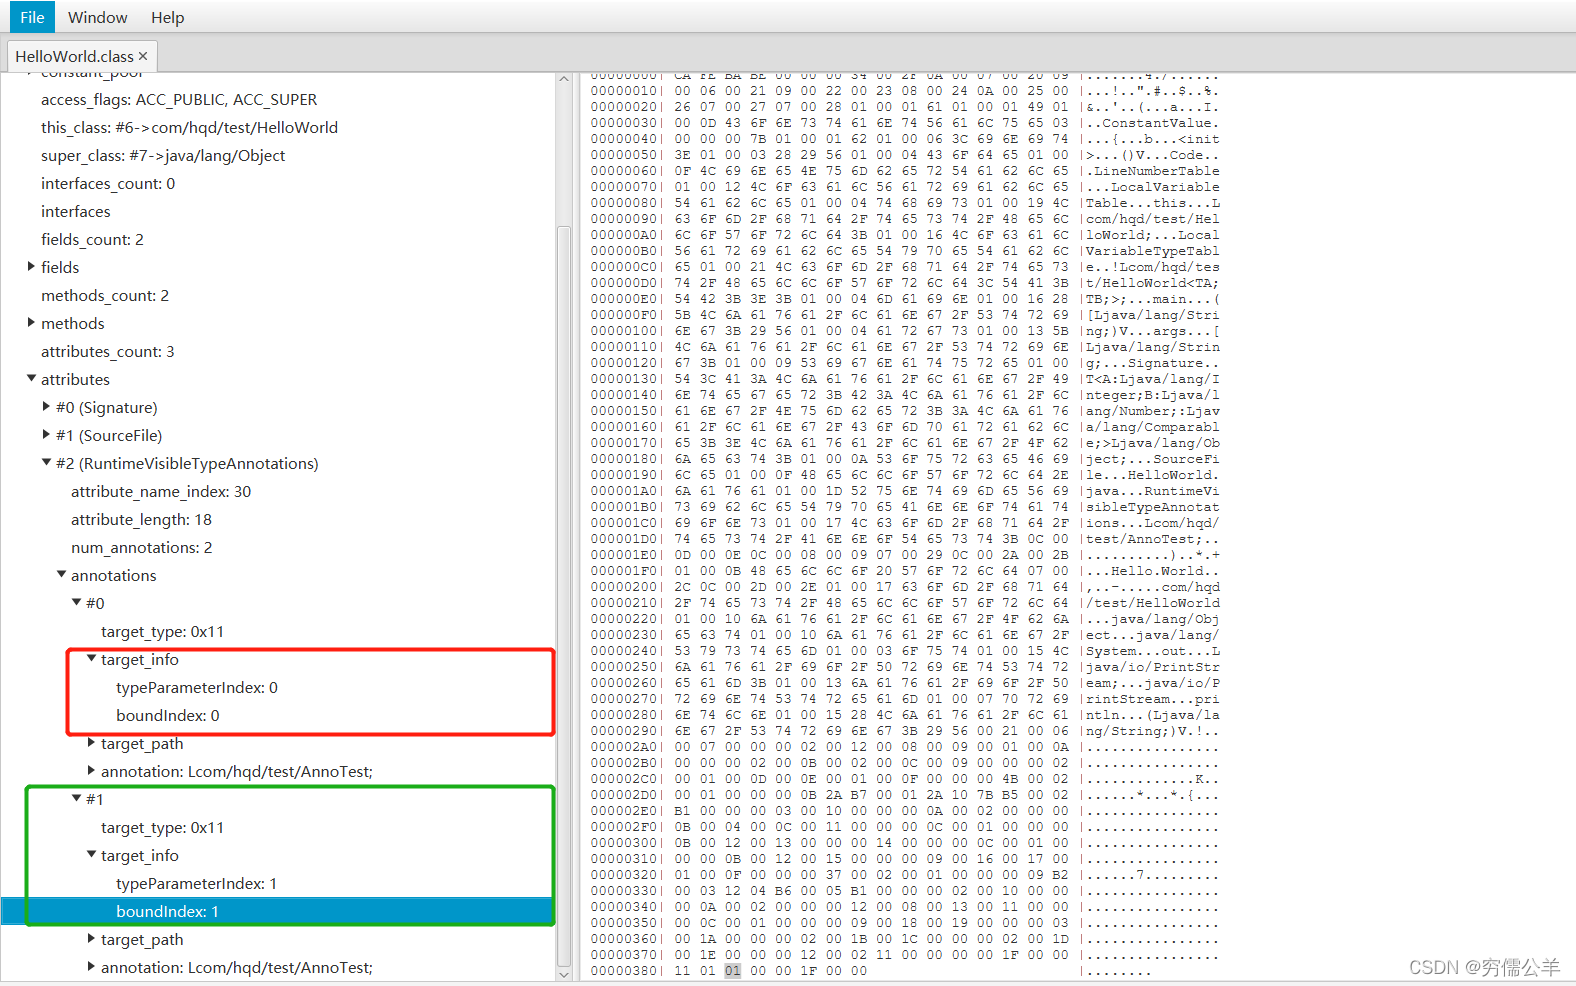
Task: Select fields_count: 2 row
Action: tap(92, 239)
